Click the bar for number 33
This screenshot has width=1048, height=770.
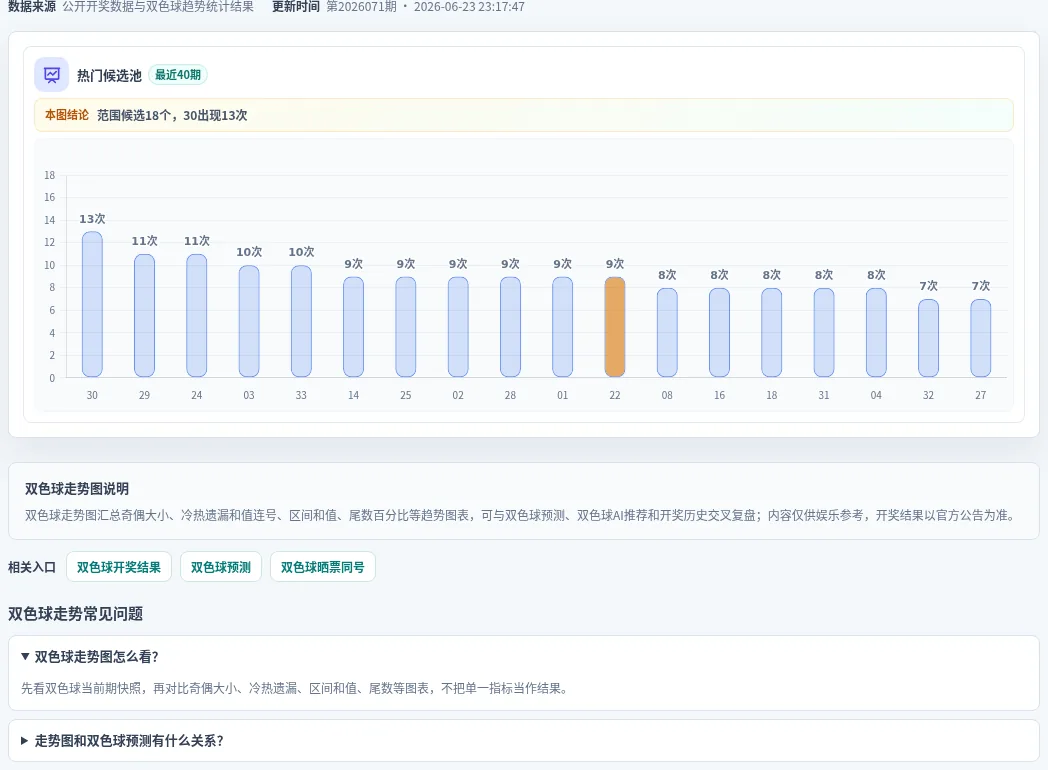[301, 322]
